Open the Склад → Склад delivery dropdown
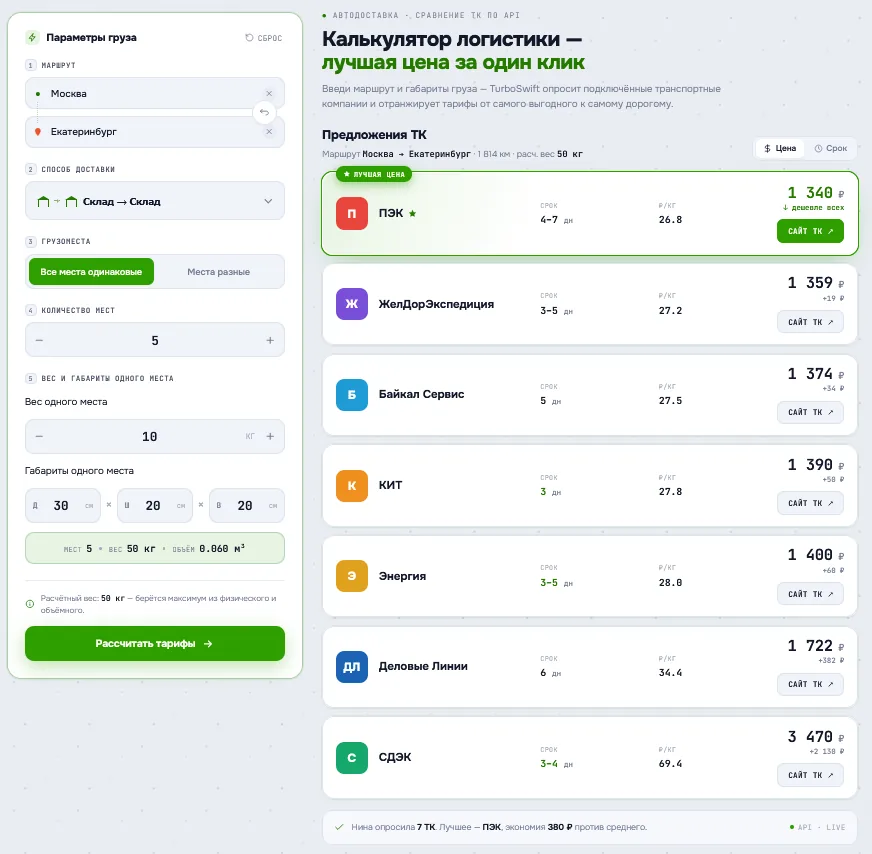 coord(155,201)
